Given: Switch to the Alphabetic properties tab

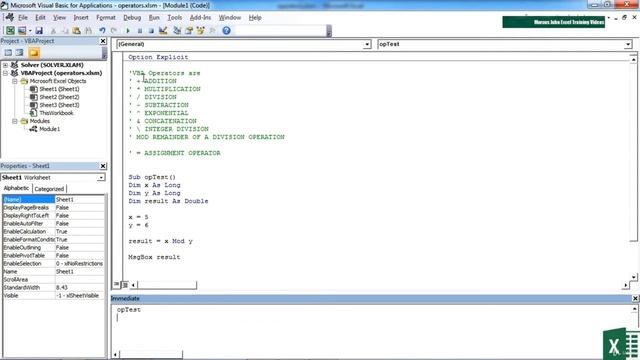Looking at the screenshot, I should tap(16, 188).
